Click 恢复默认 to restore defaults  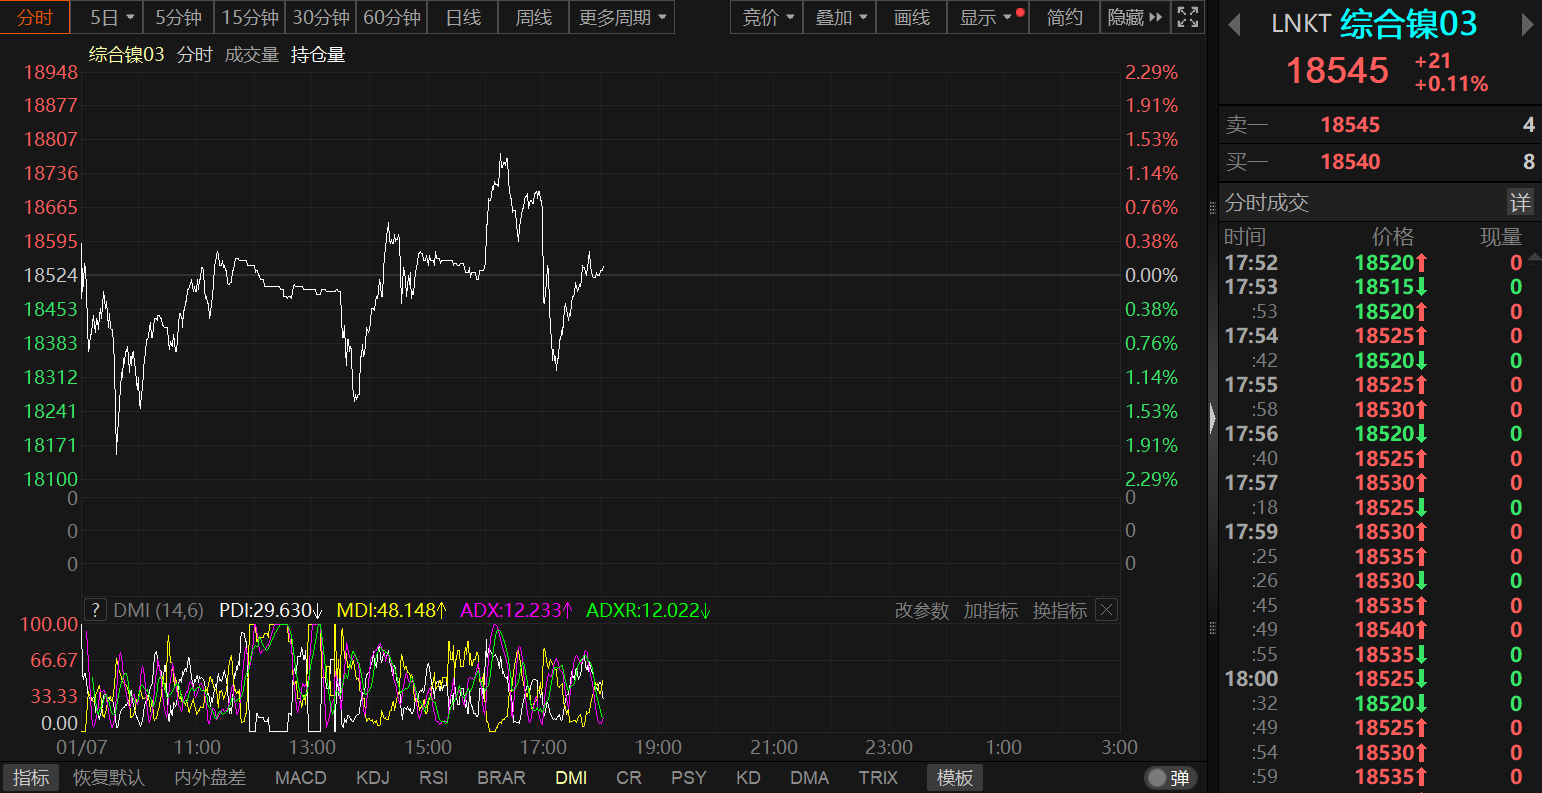(109, 778)
